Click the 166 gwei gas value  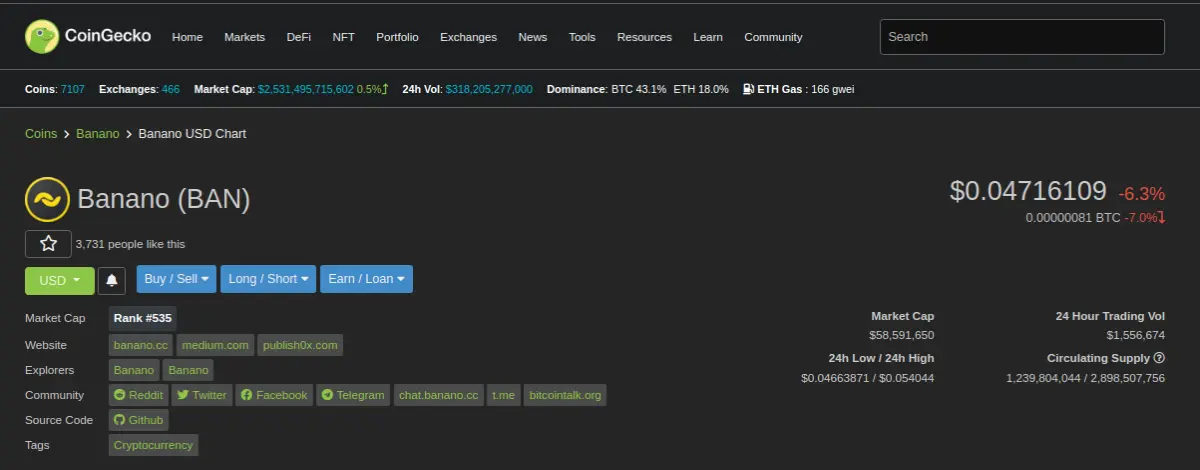(x=834, y=89)
